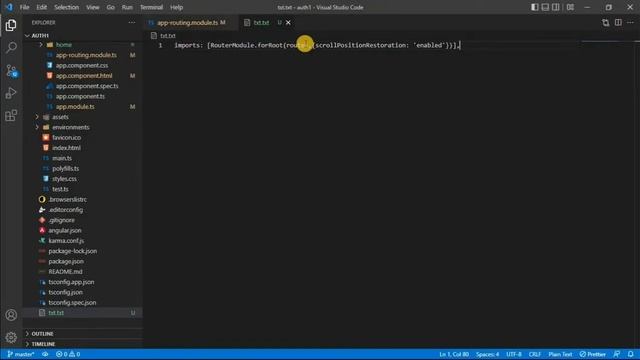Expand the environments folder
Viewport: 640px width, 360px height.
(71, 127)
